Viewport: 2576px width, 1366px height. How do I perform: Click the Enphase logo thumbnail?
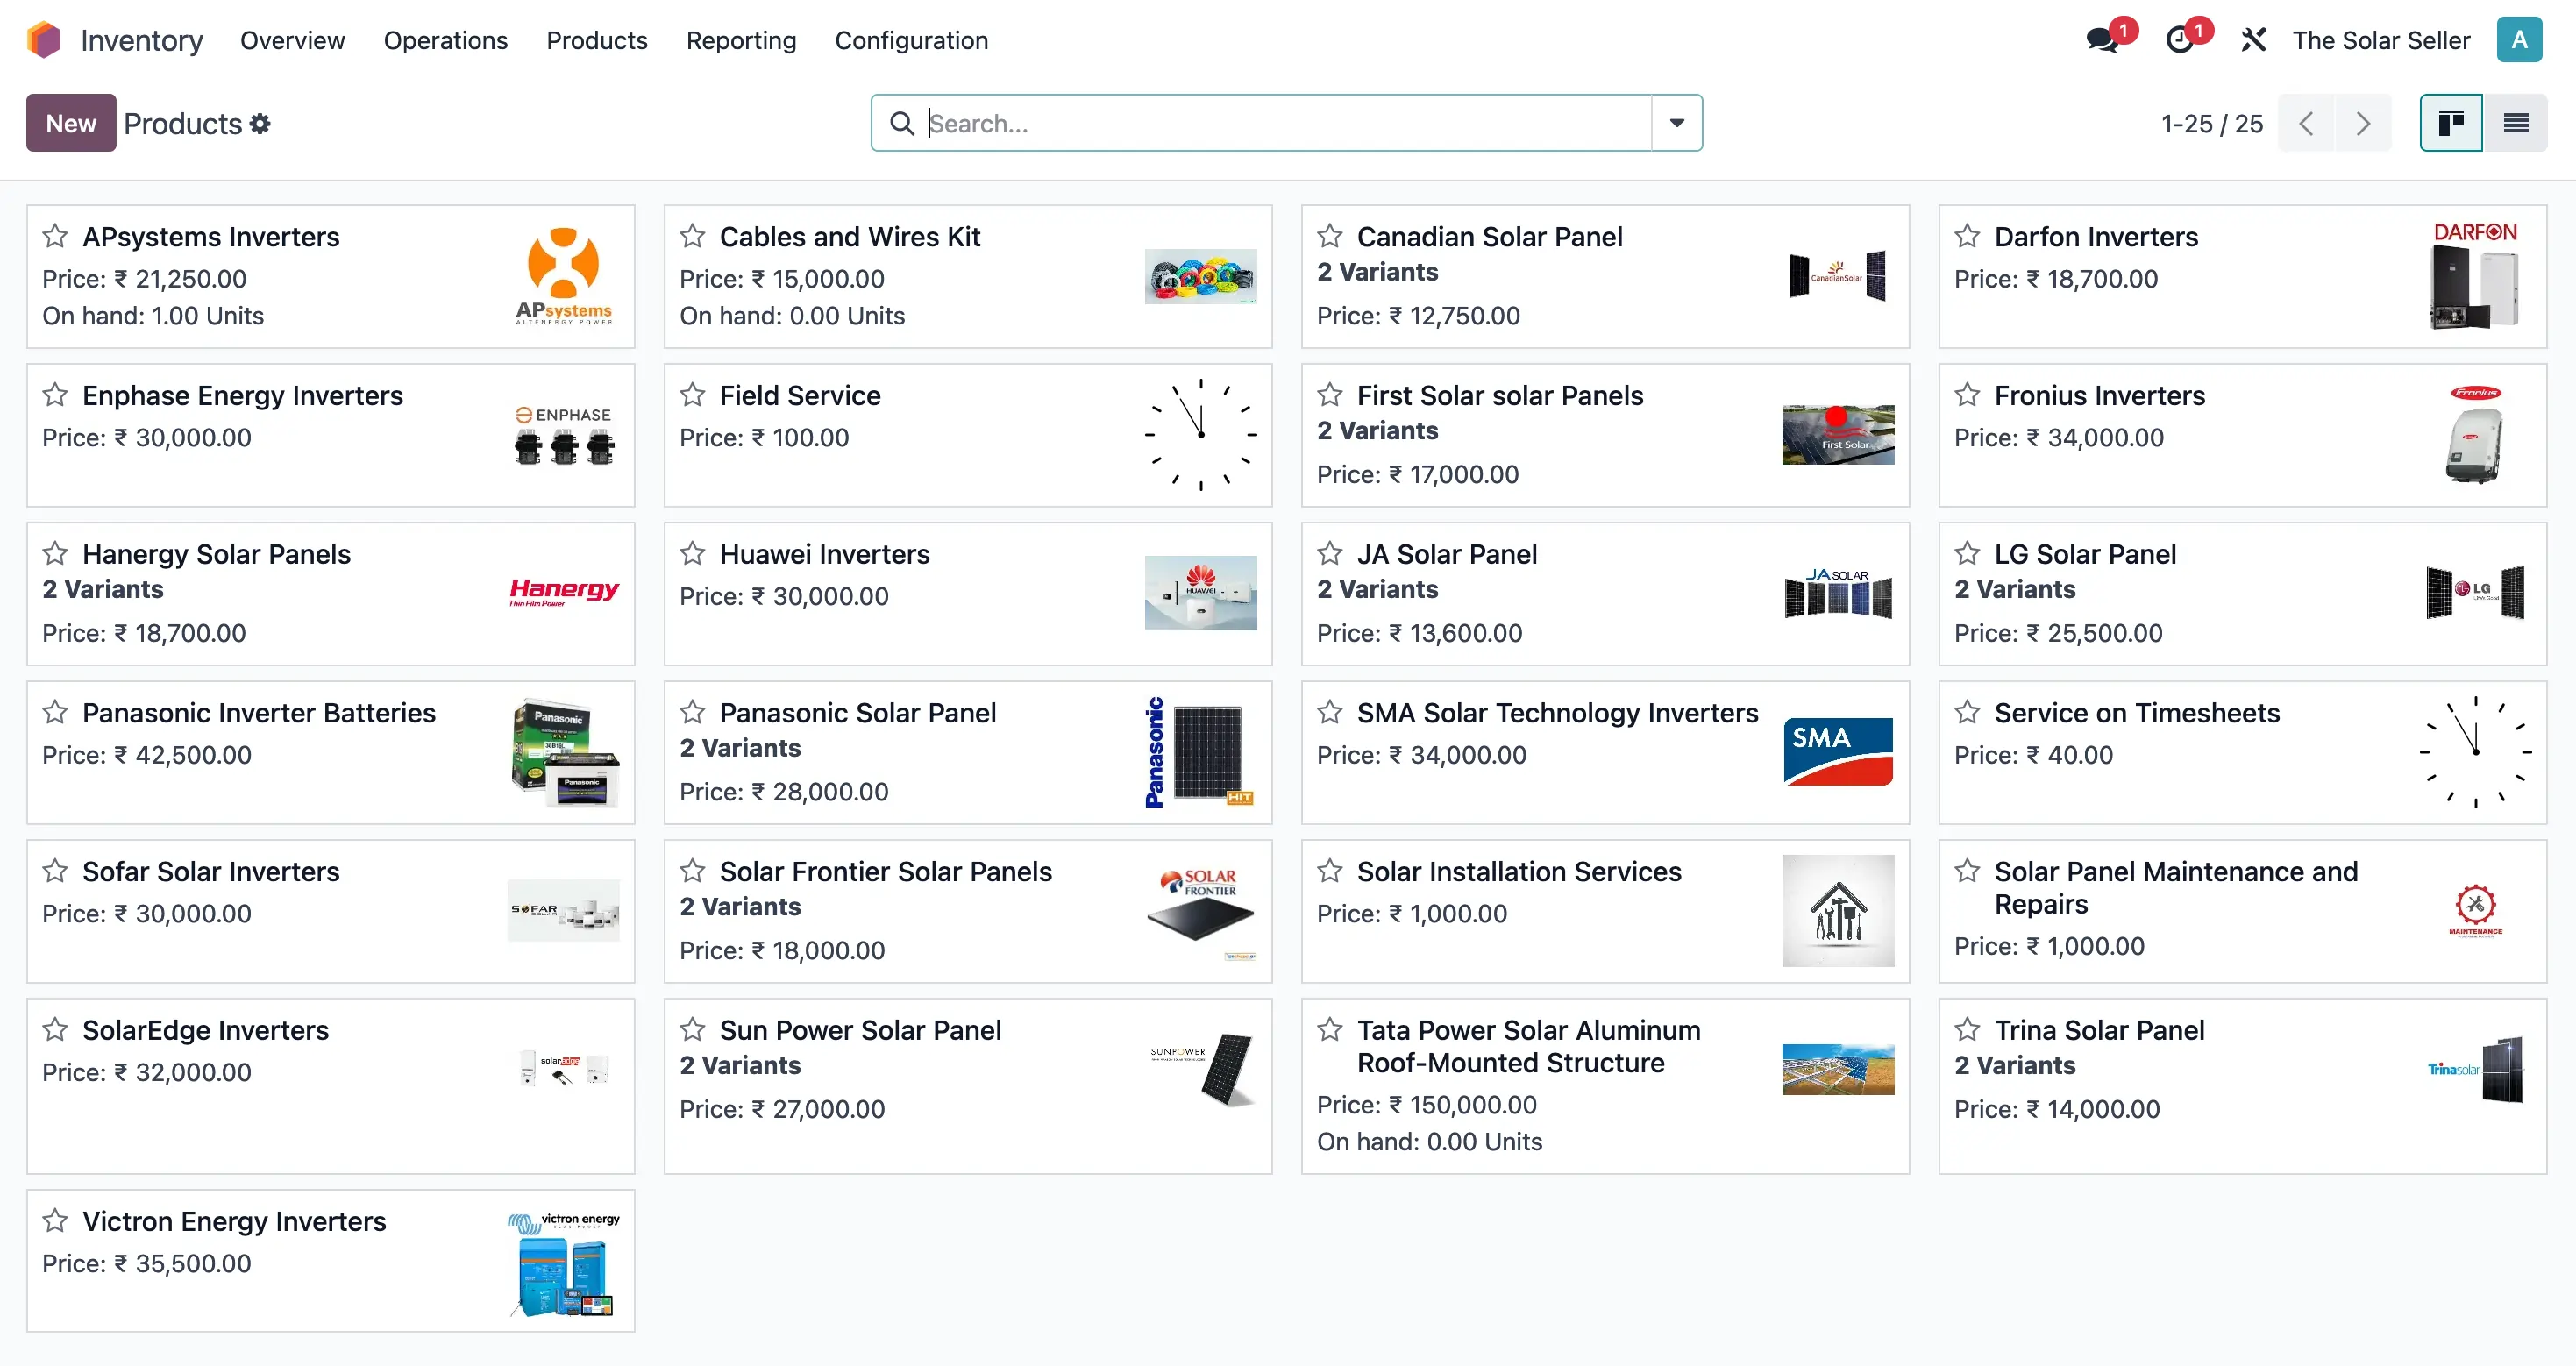pos(564,435)
